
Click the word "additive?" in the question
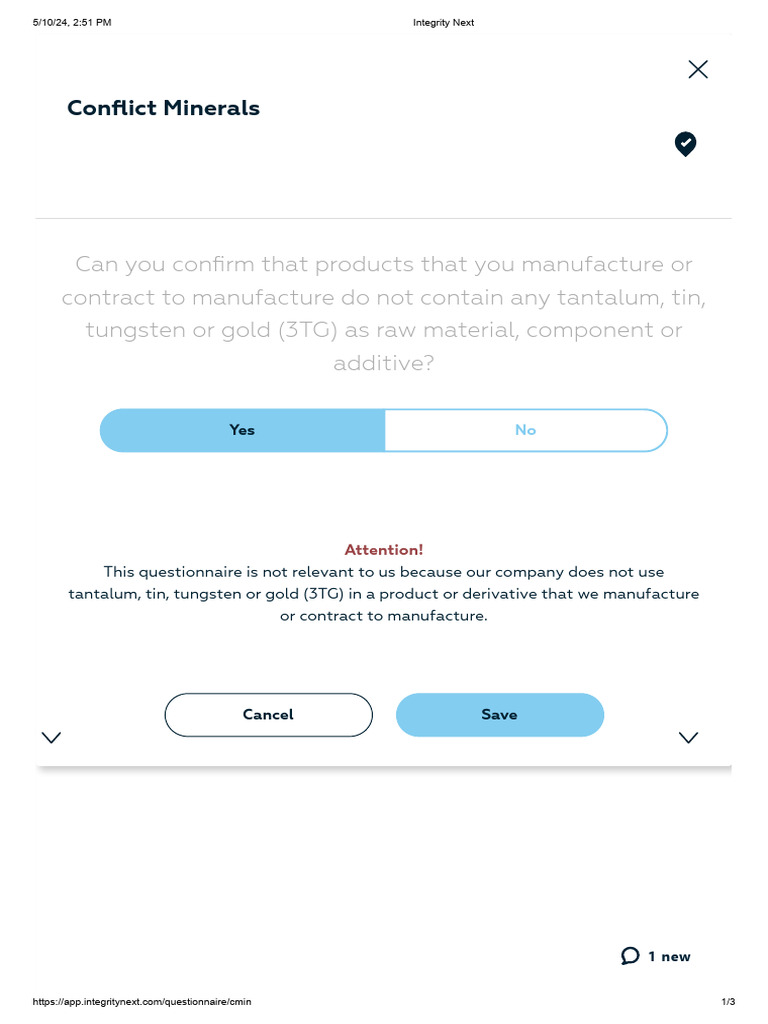[x=383, y=363]
